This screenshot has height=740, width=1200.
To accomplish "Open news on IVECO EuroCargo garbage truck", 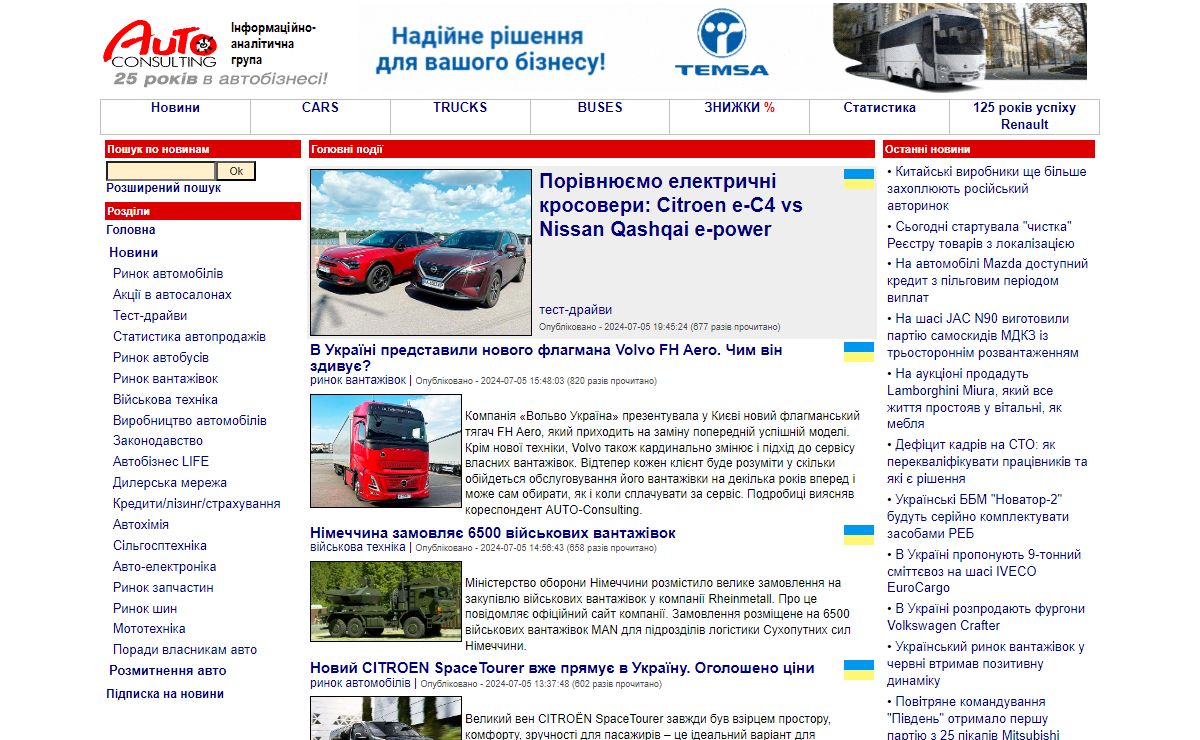I will (x=984, y=572).
